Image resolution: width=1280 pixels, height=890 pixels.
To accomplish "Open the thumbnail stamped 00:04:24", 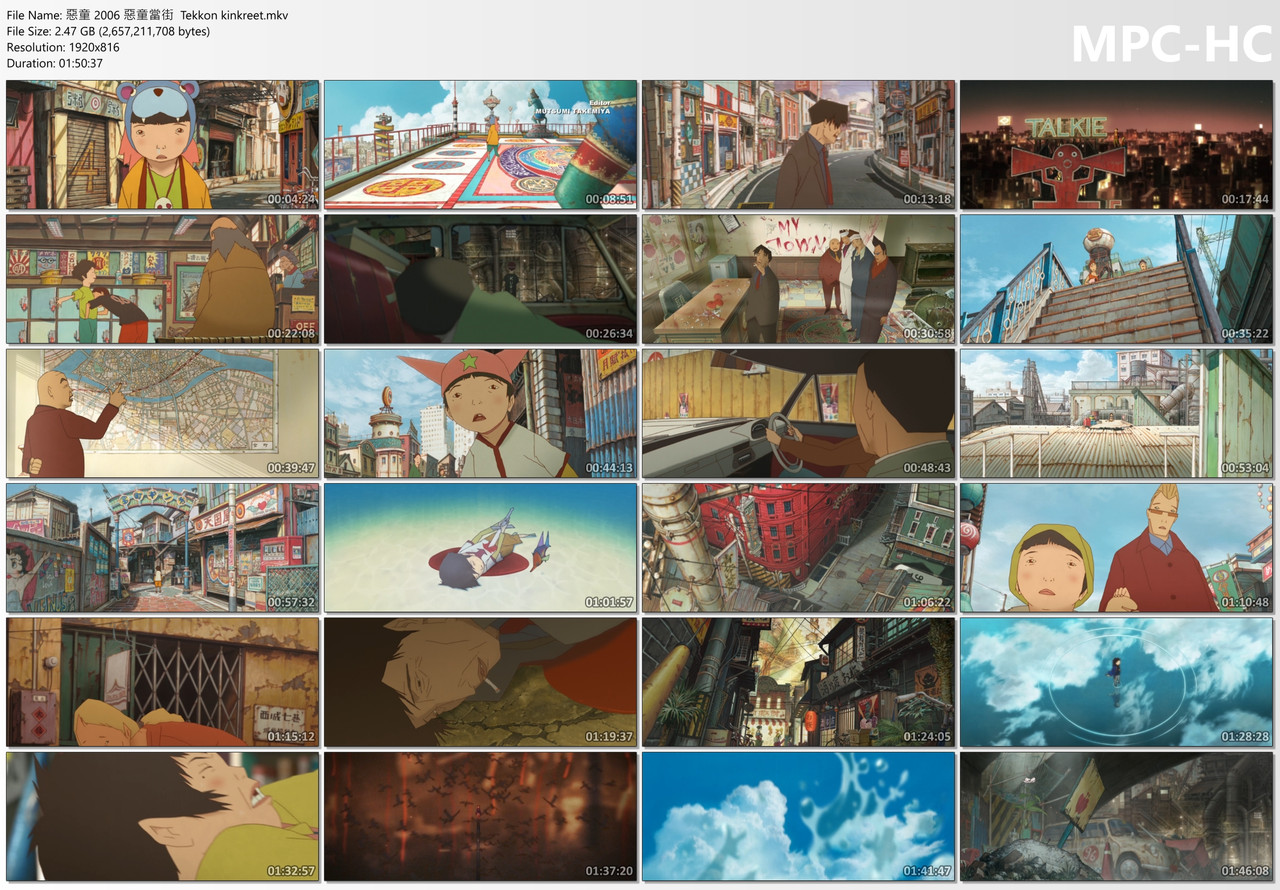I will coord(163,145).
